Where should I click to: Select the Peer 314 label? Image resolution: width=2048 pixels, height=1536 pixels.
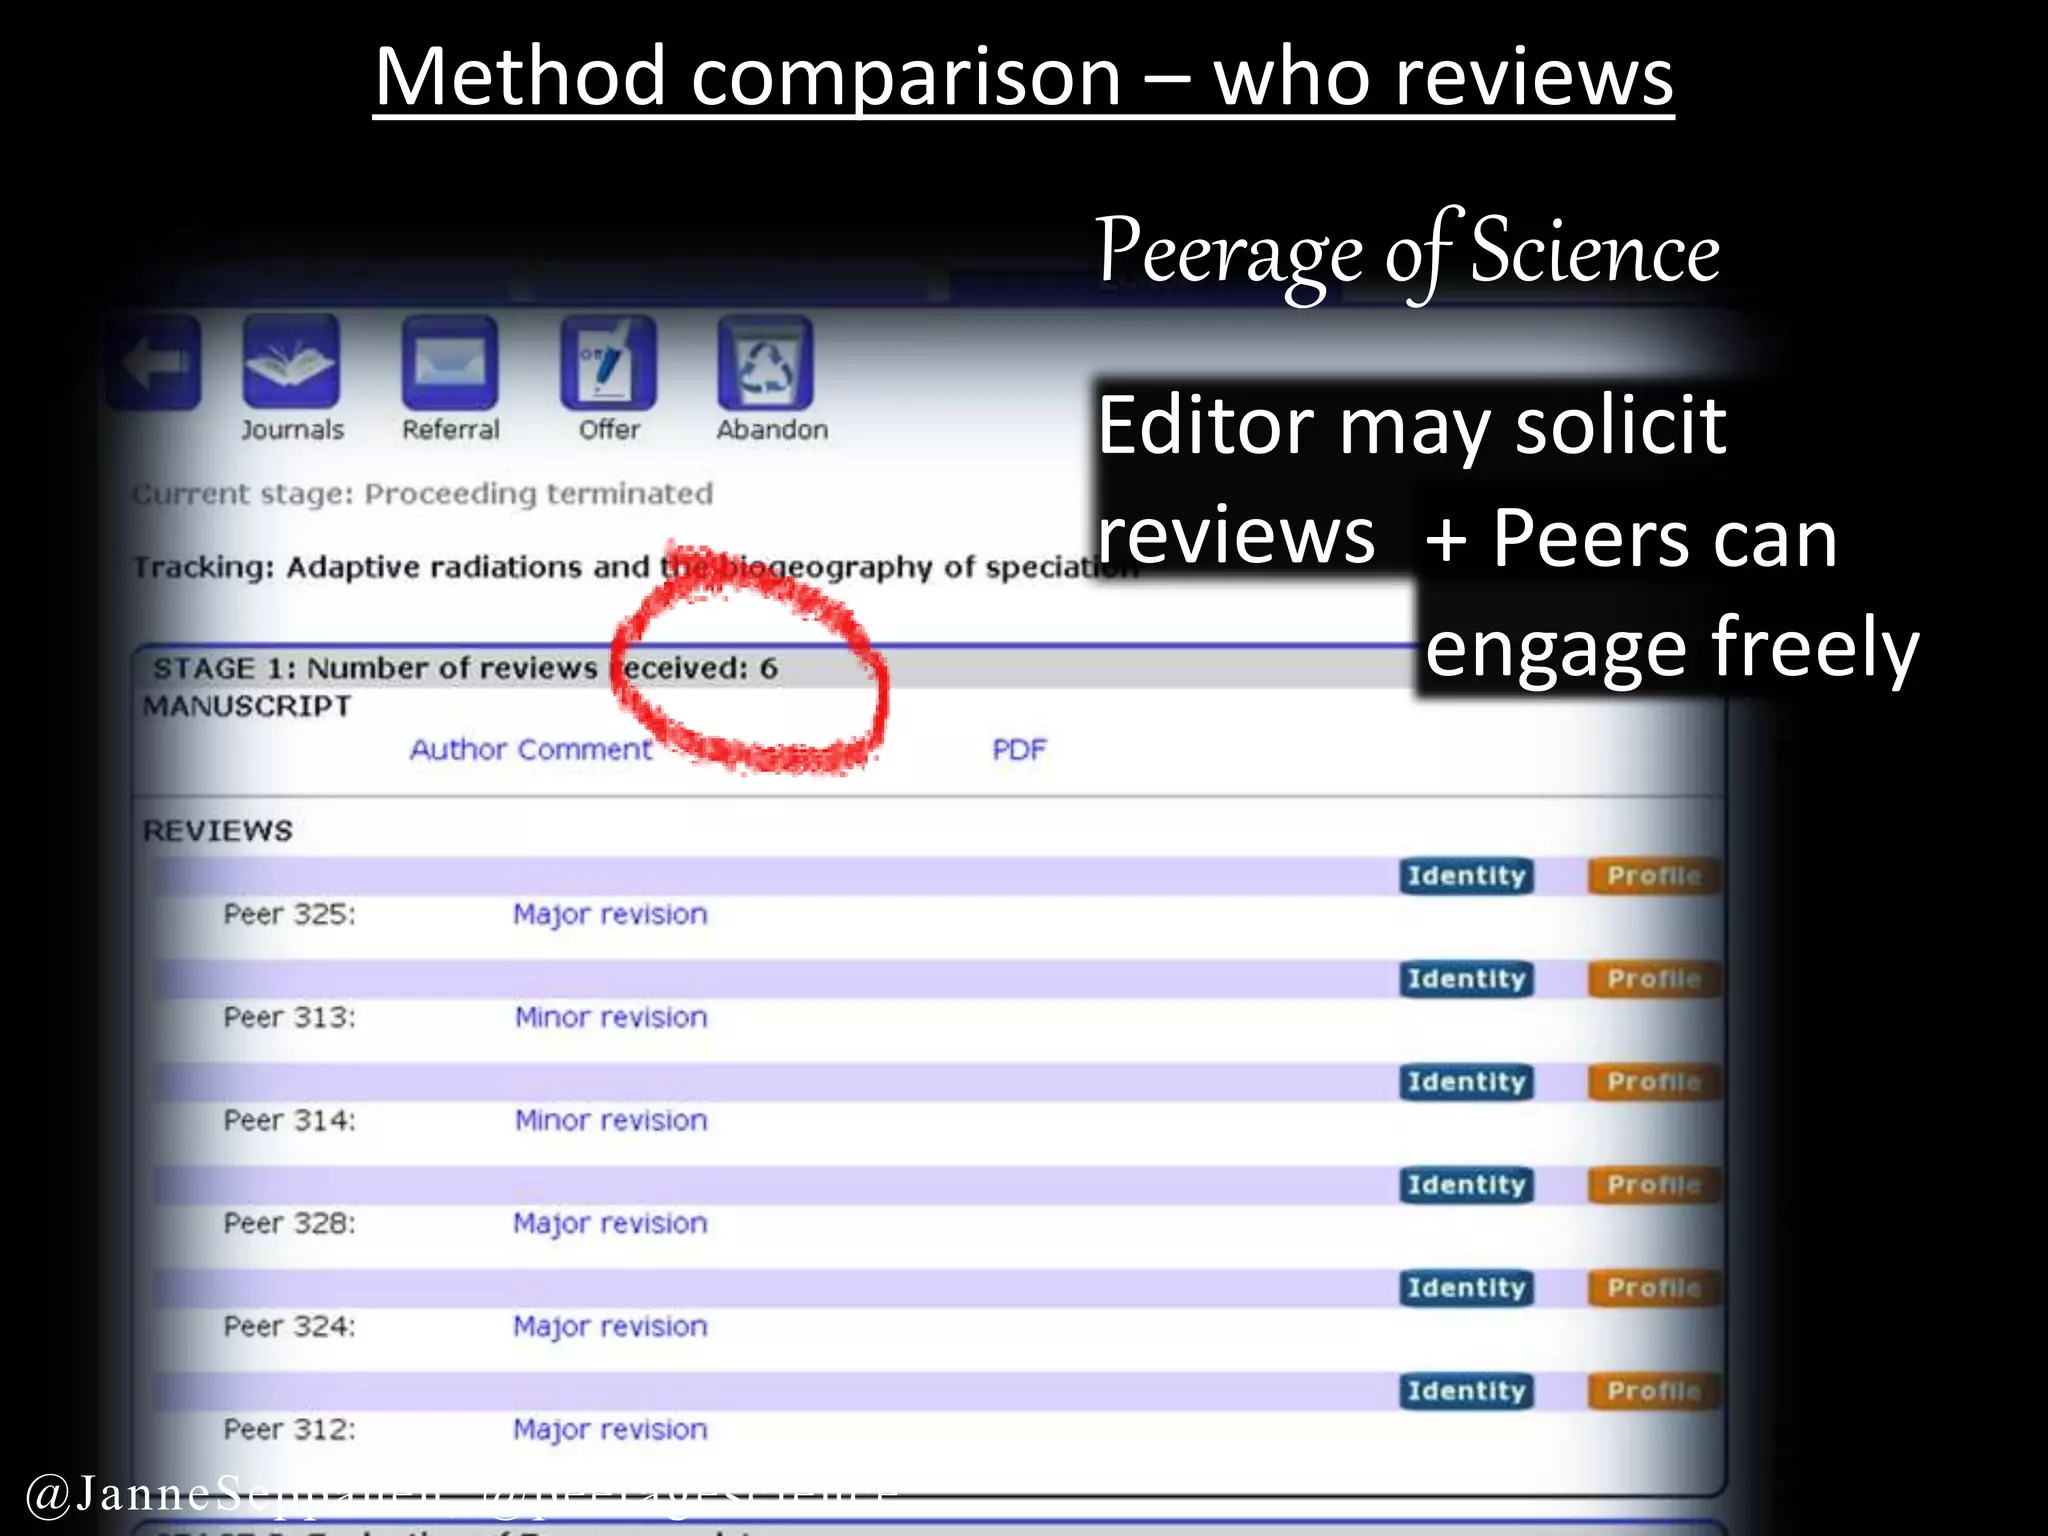click(x=289, y=1120)
